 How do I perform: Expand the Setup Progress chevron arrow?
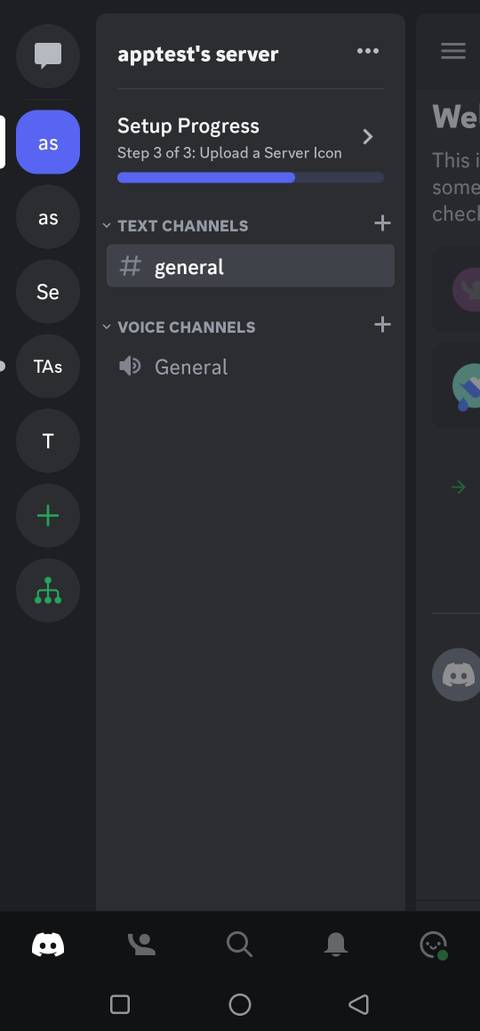point(368,136)
